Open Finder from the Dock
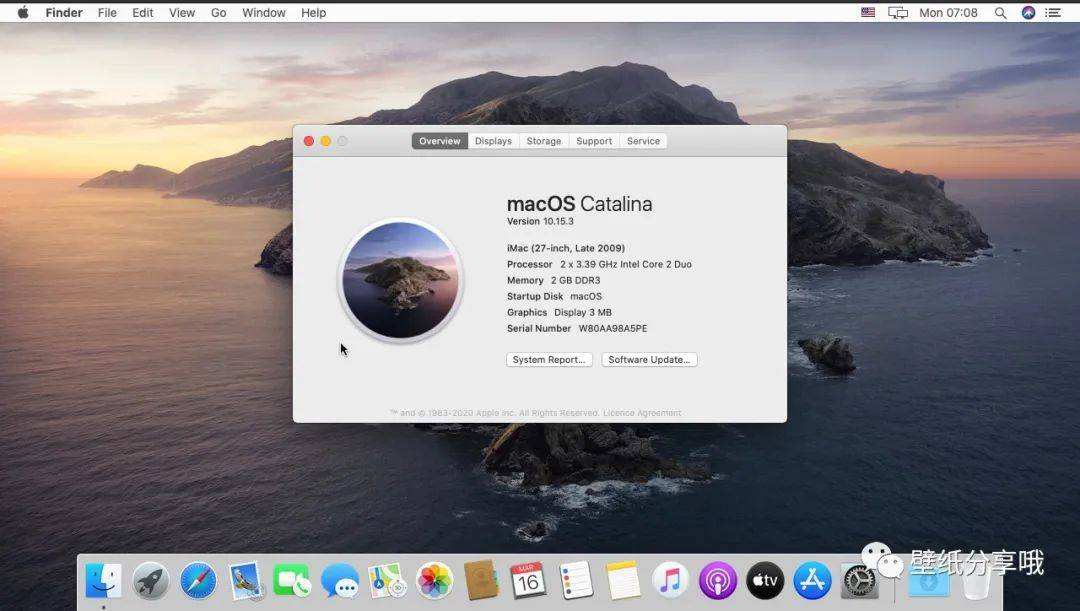Screen dimensions: 1080x611 103,580
